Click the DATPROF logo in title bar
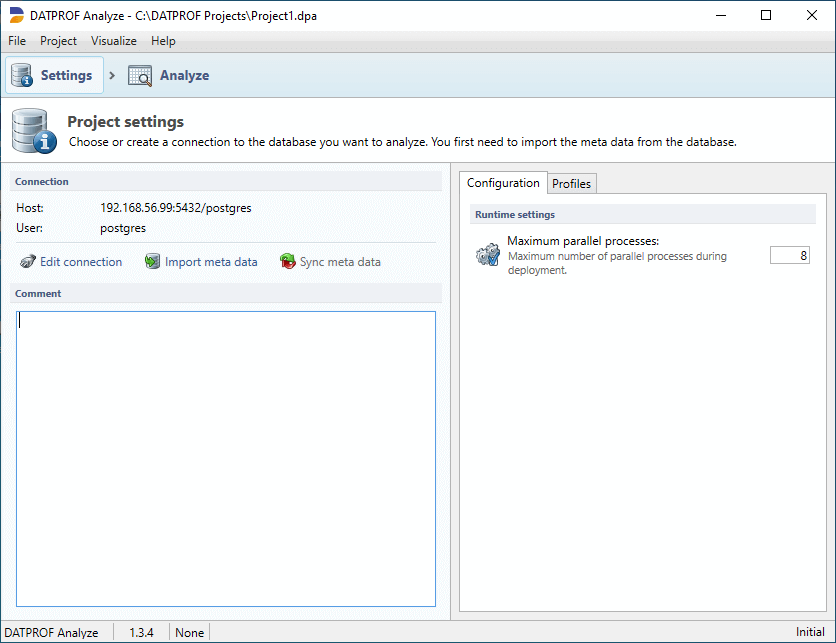The height and width of the screenshot is (643, 836). (x=16, y=15)
